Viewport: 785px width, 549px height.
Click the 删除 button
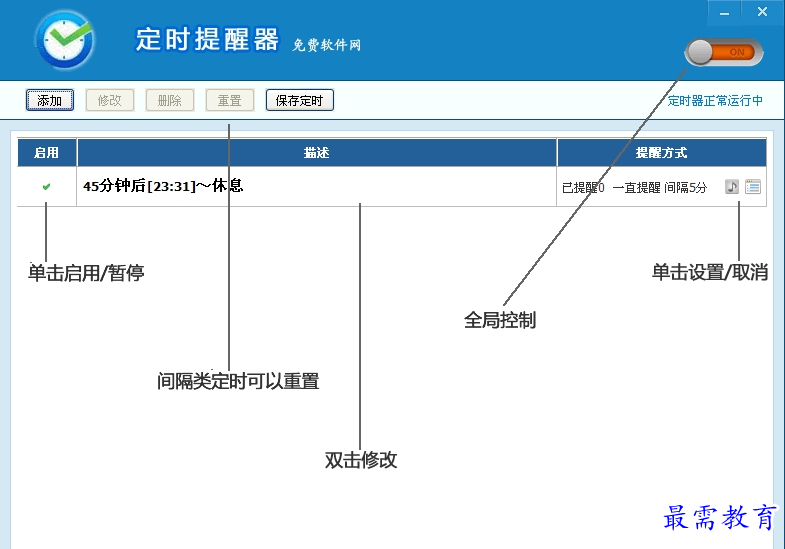coord(170,100)
